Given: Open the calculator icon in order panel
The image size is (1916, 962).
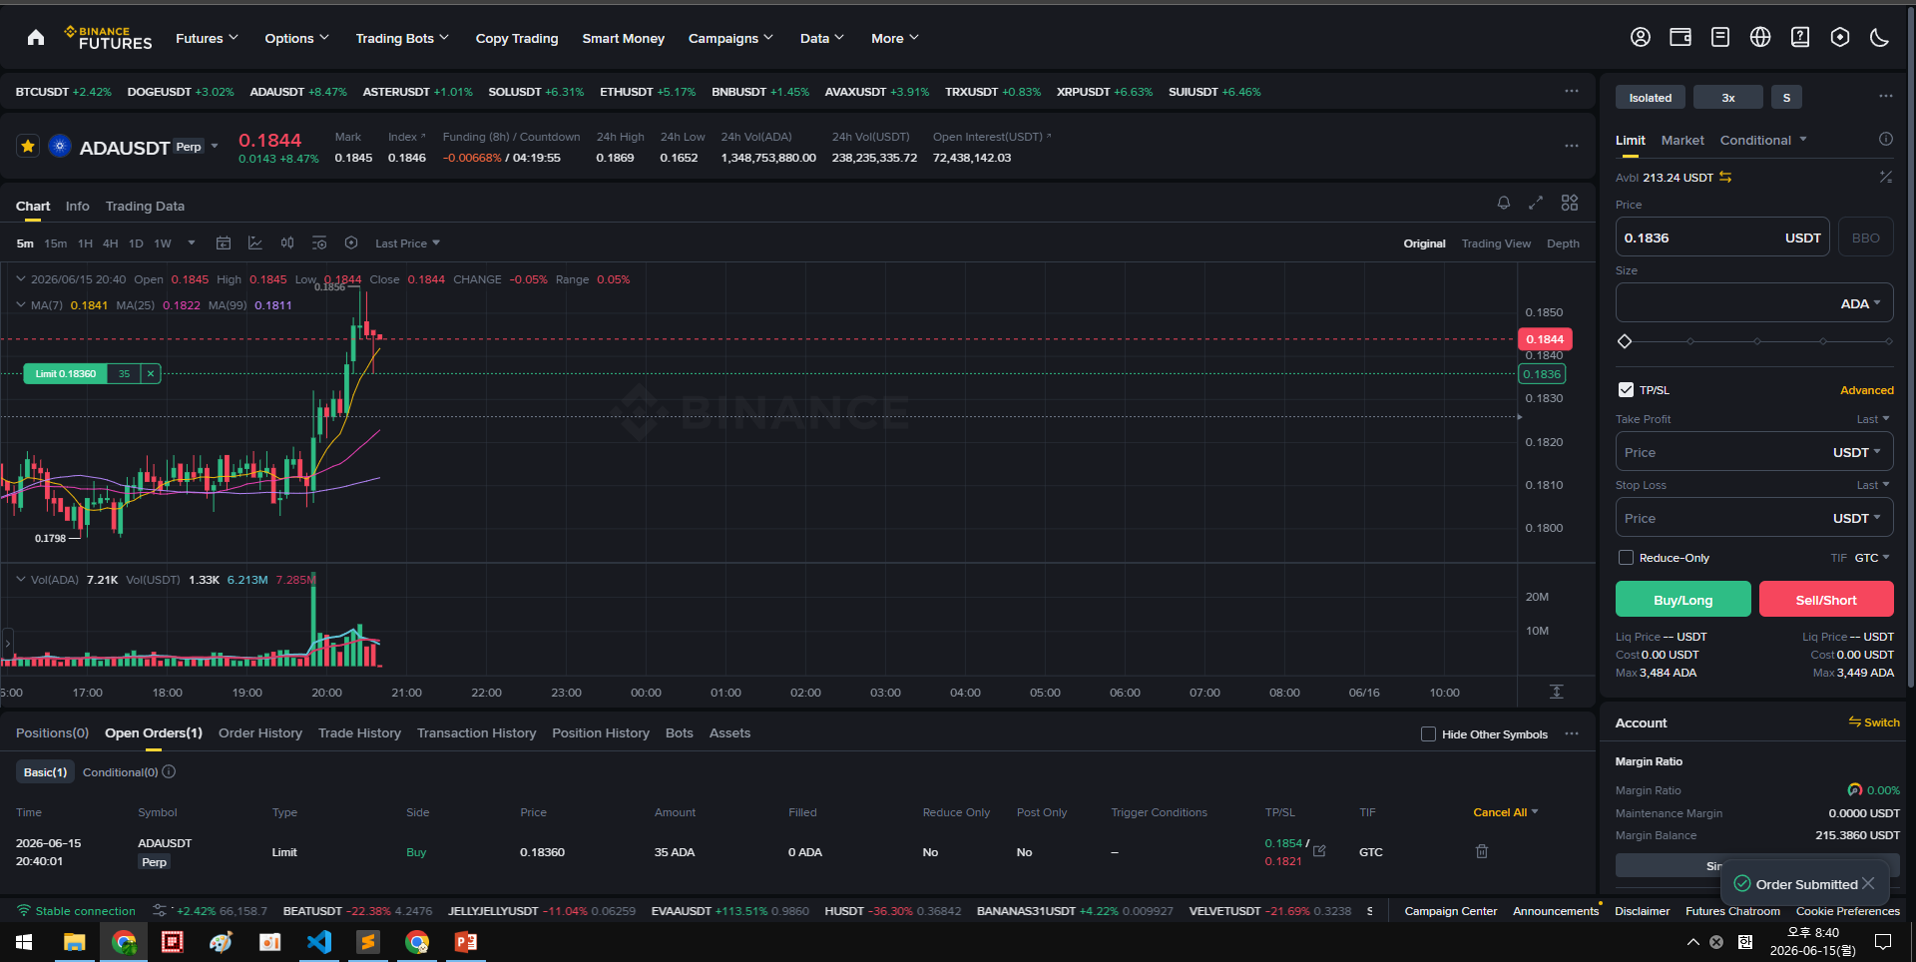Looking at the screenshot, I should pos(1885,177).
